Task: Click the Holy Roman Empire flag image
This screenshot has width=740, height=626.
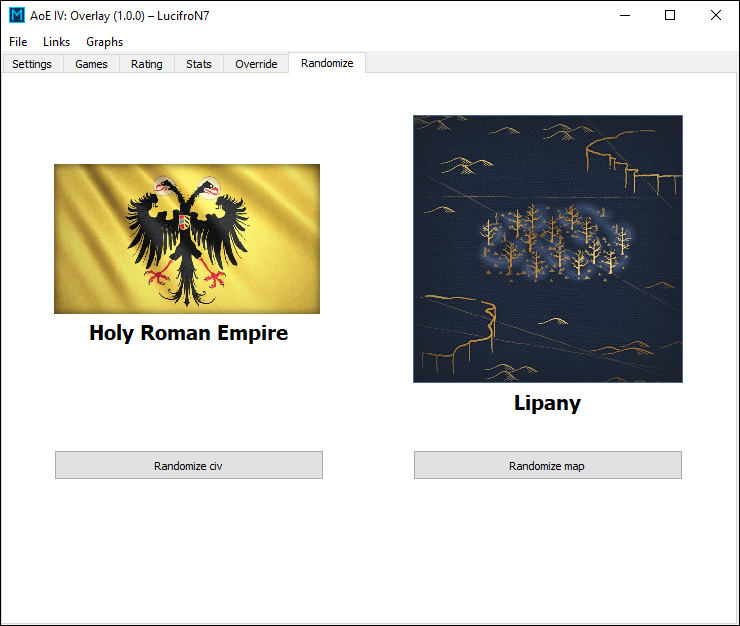Action: (187, 239)
